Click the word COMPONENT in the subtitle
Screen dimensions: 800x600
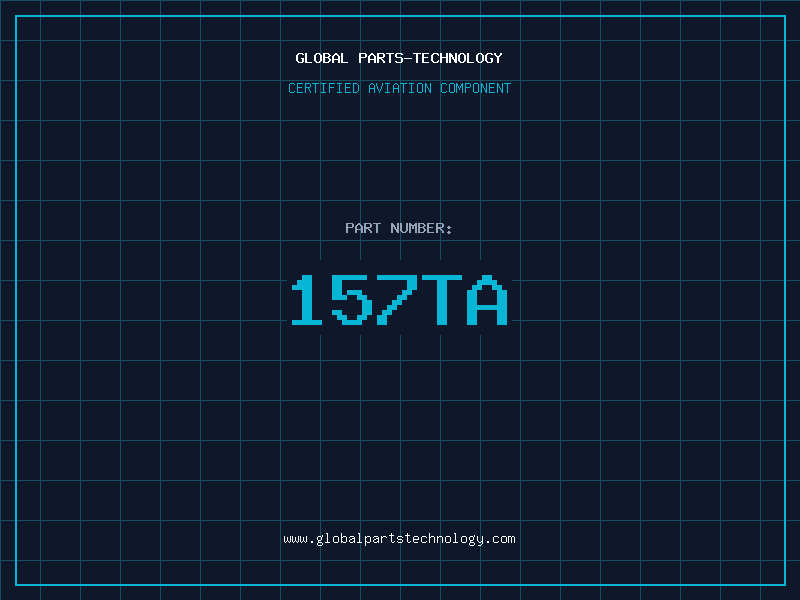pyautogui.click(x=476, y=88)
